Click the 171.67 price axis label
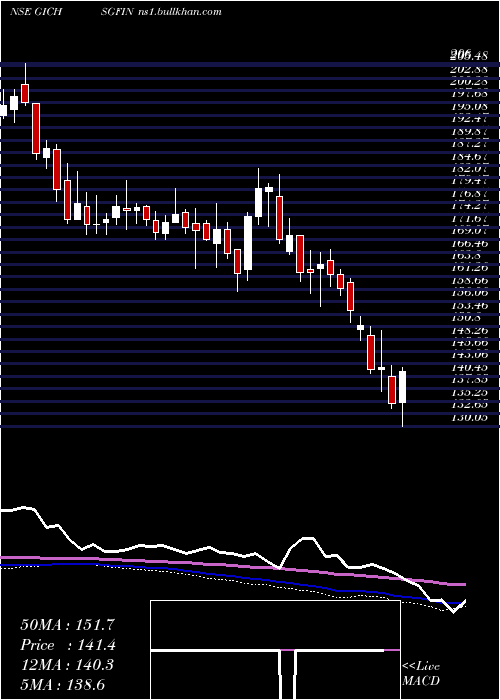Image resolution: width=500 pixels, height=700 pixels. pos(468,219)
